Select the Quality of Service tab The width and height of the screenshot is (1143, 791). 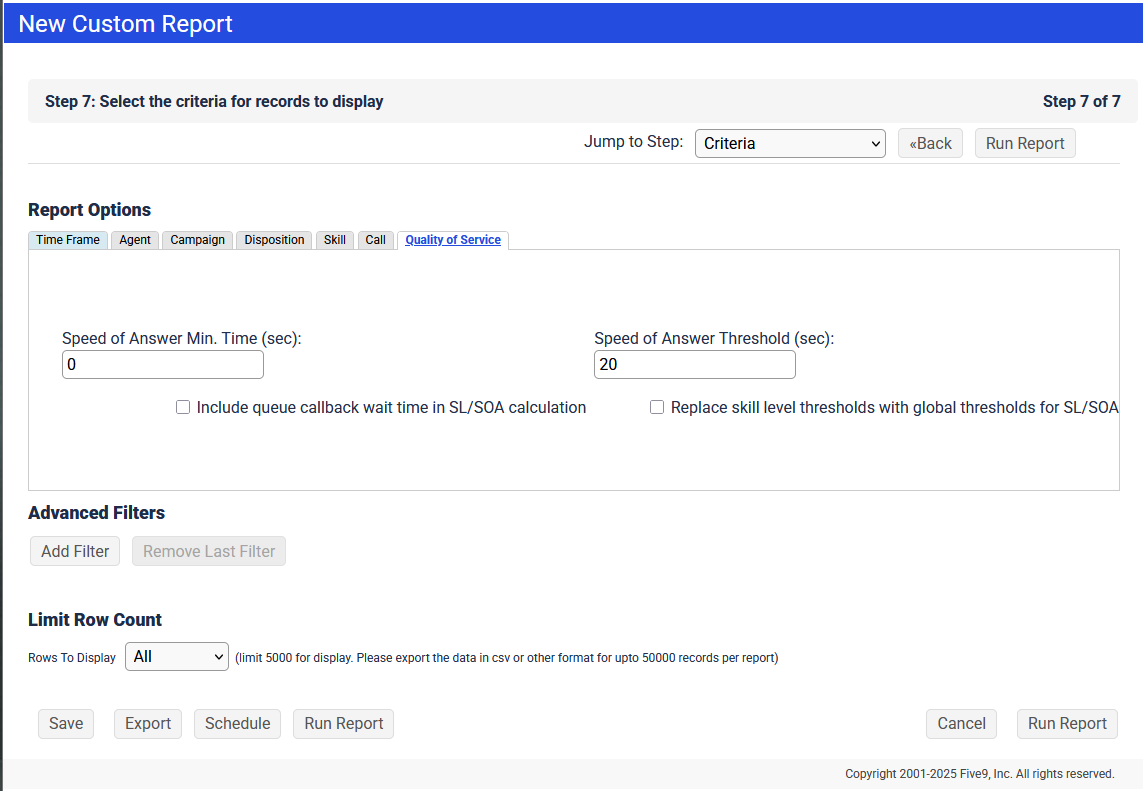(453, 240)
